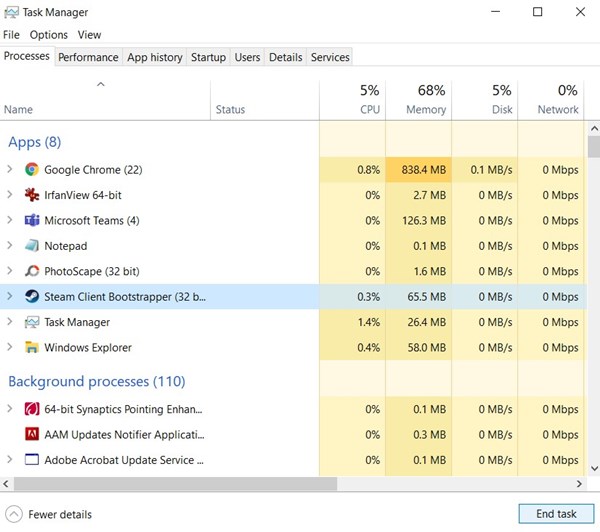
Task: Expand the Steam Client Bootstrapper row
Action: pos(10,296)
